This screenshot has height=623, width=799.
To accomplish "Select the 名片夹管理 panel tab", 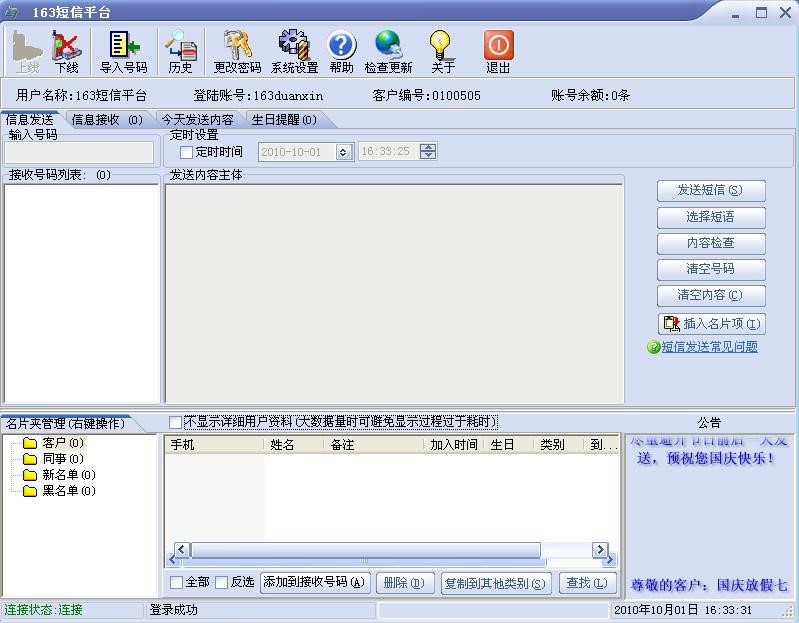I will (x=65, y=423).
